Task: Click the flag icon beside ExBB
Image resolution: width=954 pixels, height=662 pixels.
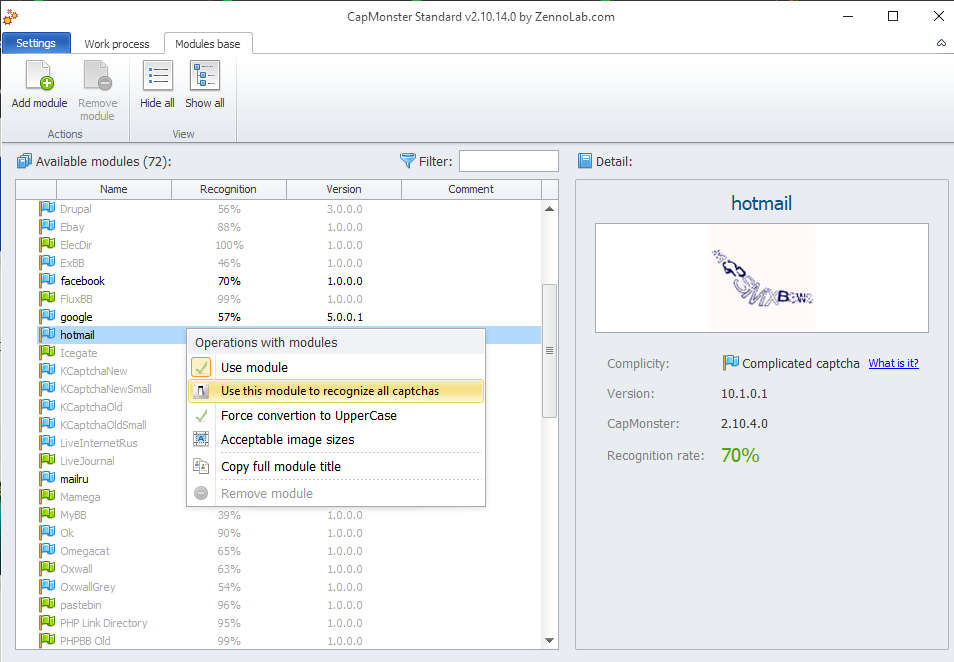Action: point(47,263)
